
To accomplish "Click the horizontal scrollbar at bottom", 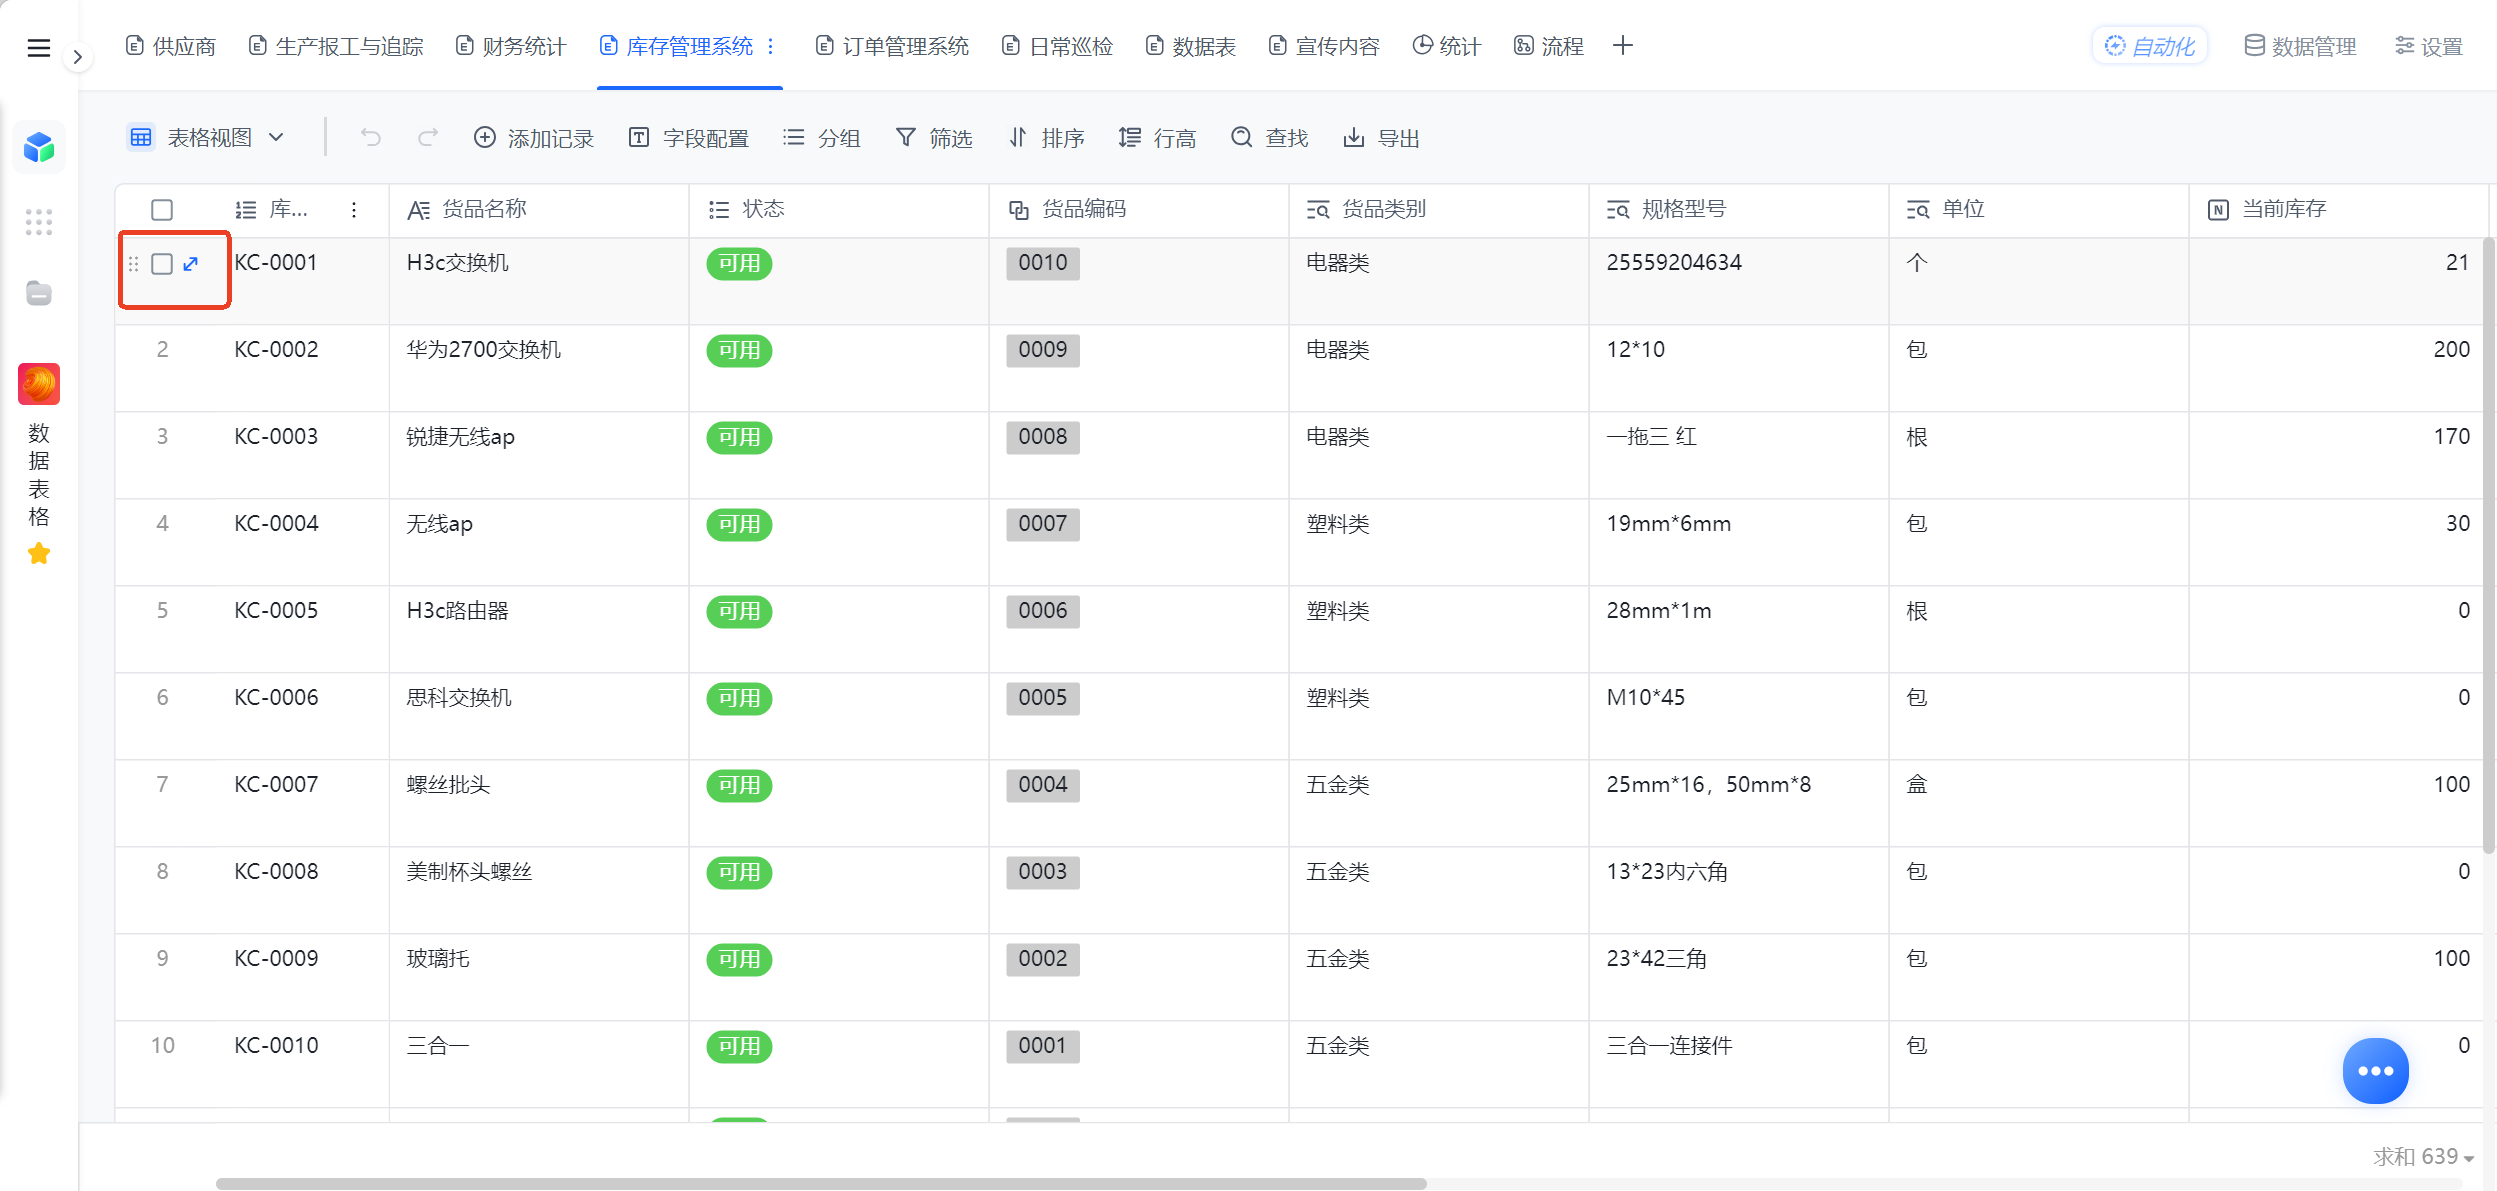I will pyautogui.click(x=820, y=1184).
